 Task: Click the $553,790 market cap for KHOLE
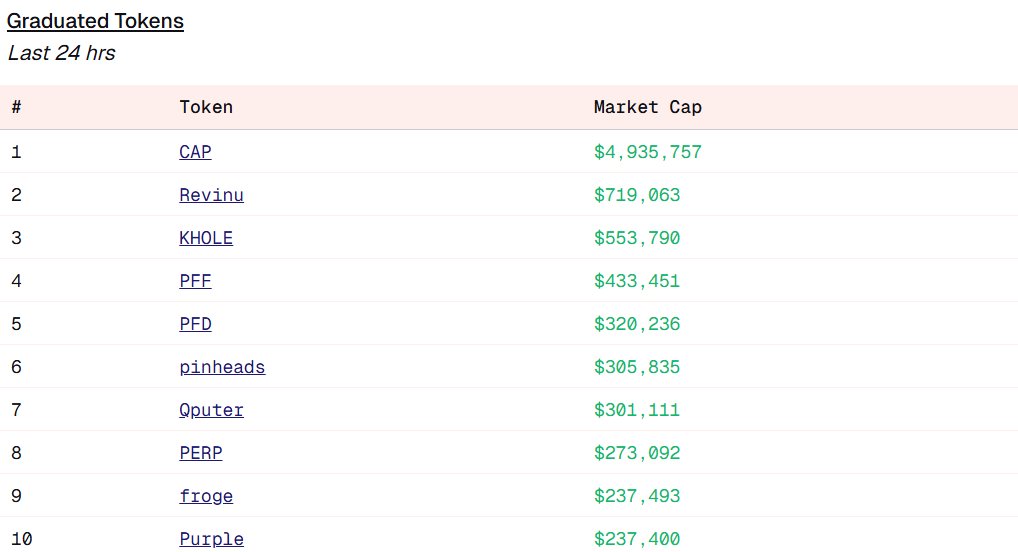(637, 239)
